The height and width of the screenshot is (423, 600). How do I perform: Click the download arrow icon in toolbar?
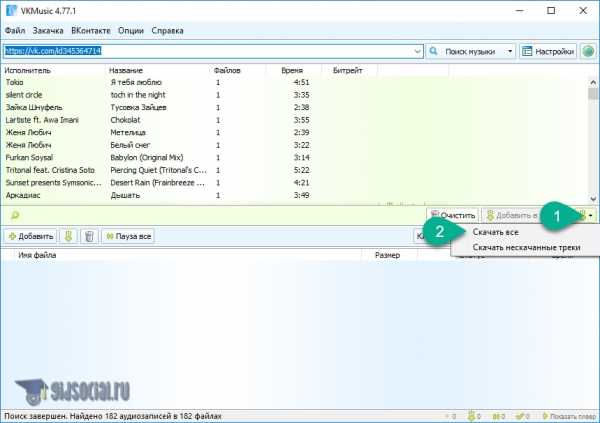point(68,237)
